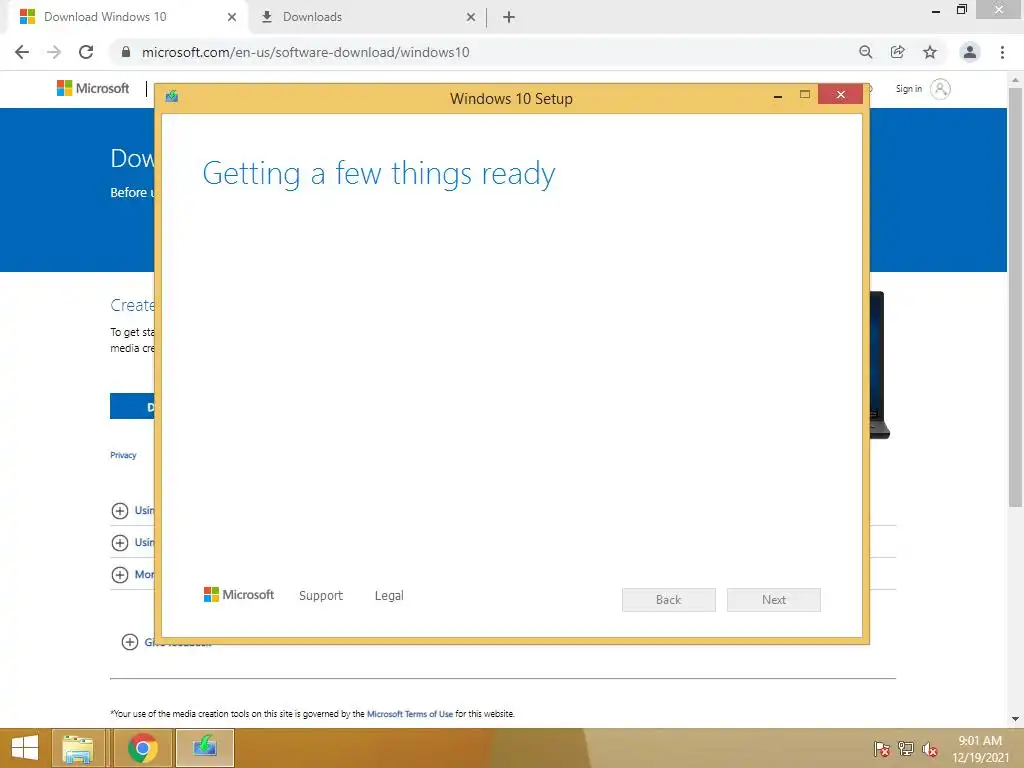
Task: Open Chrome's three-dot menu
Action: (1002, 52)
